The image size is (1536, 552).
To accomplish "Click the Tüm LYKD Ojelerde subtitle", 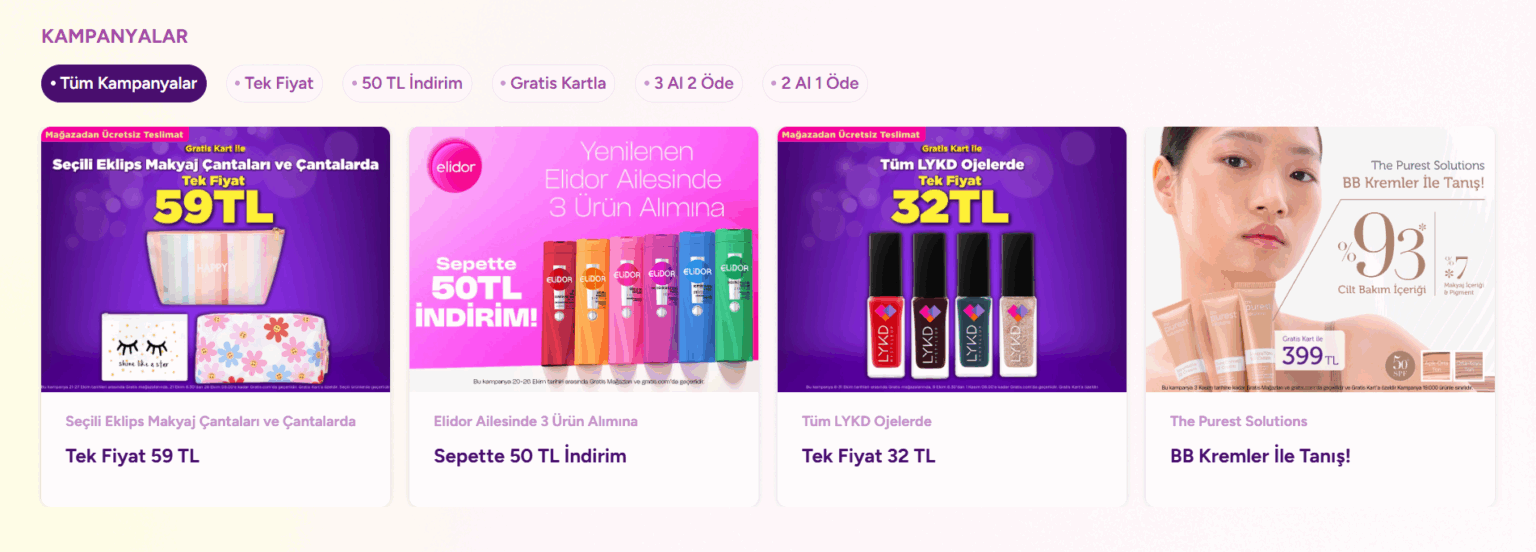I will [866, 421].
